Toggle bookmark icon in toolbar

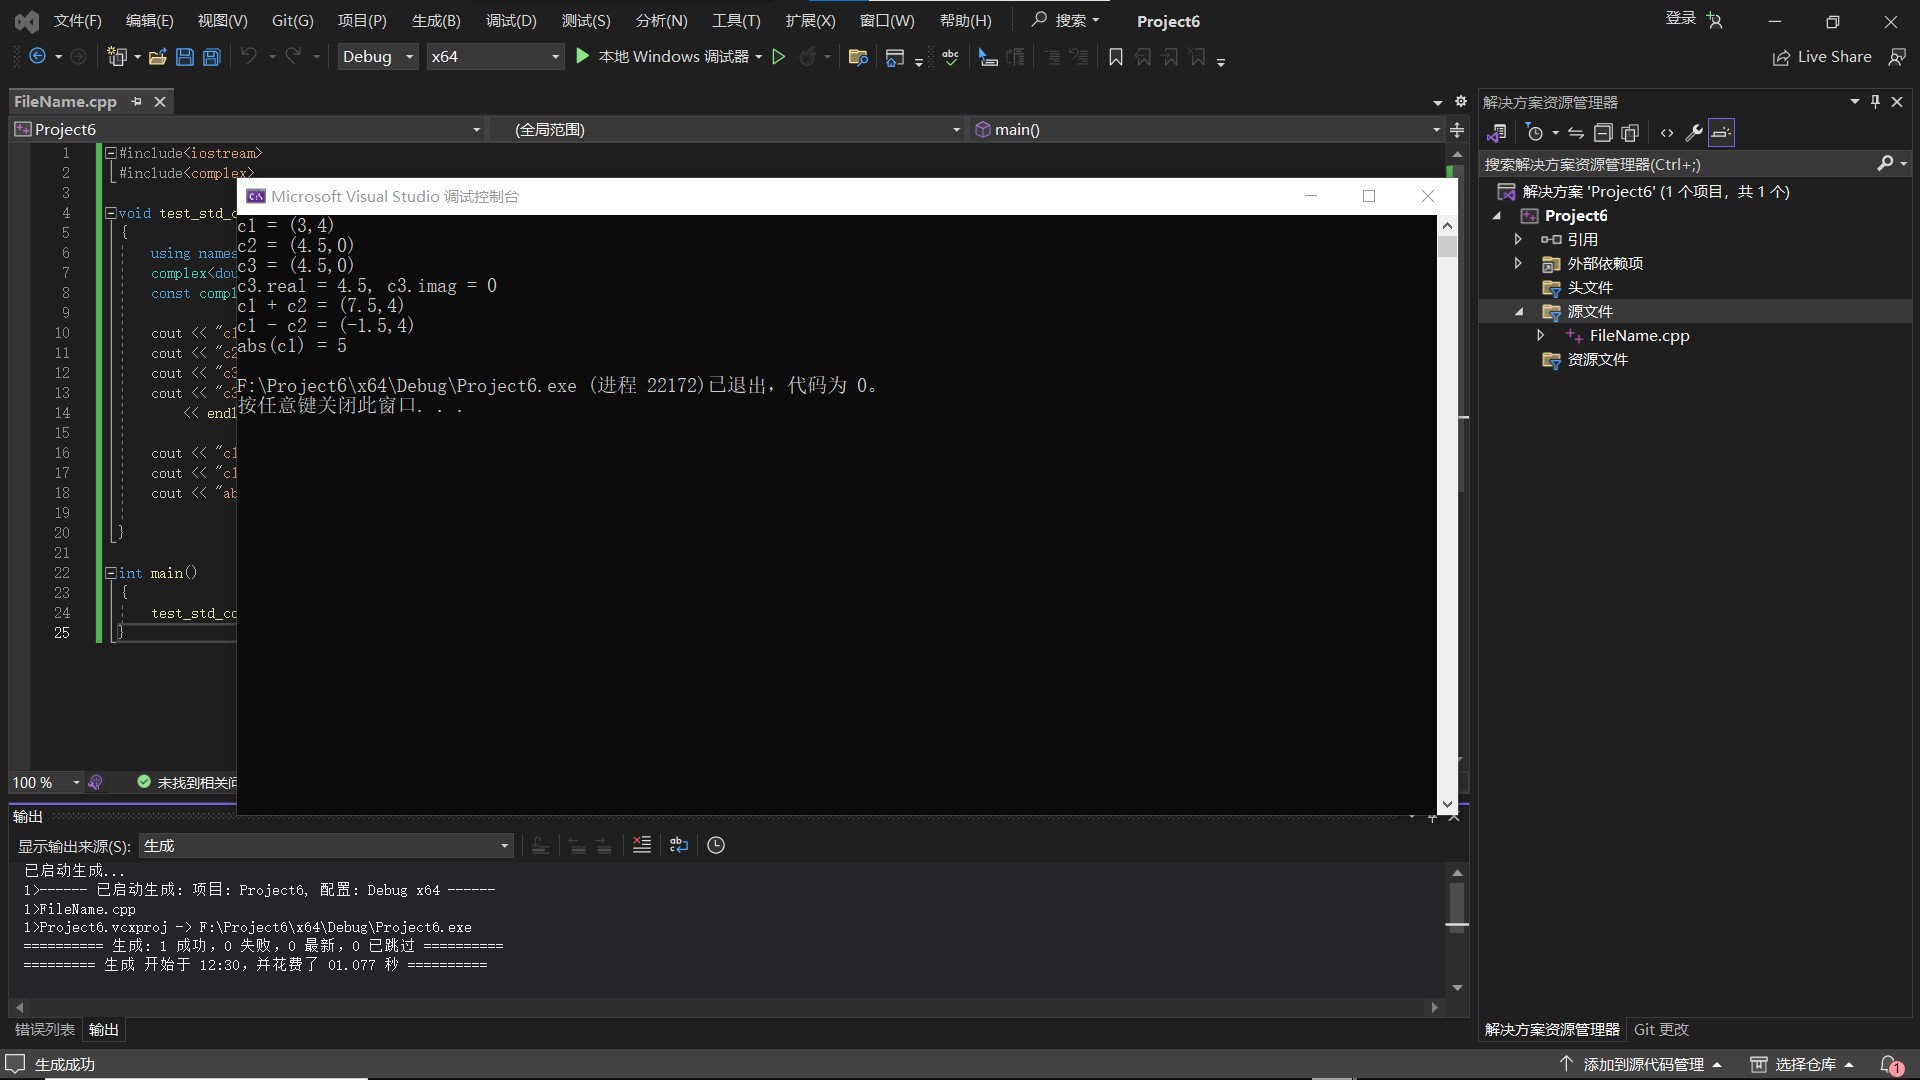click(1116, 57)
